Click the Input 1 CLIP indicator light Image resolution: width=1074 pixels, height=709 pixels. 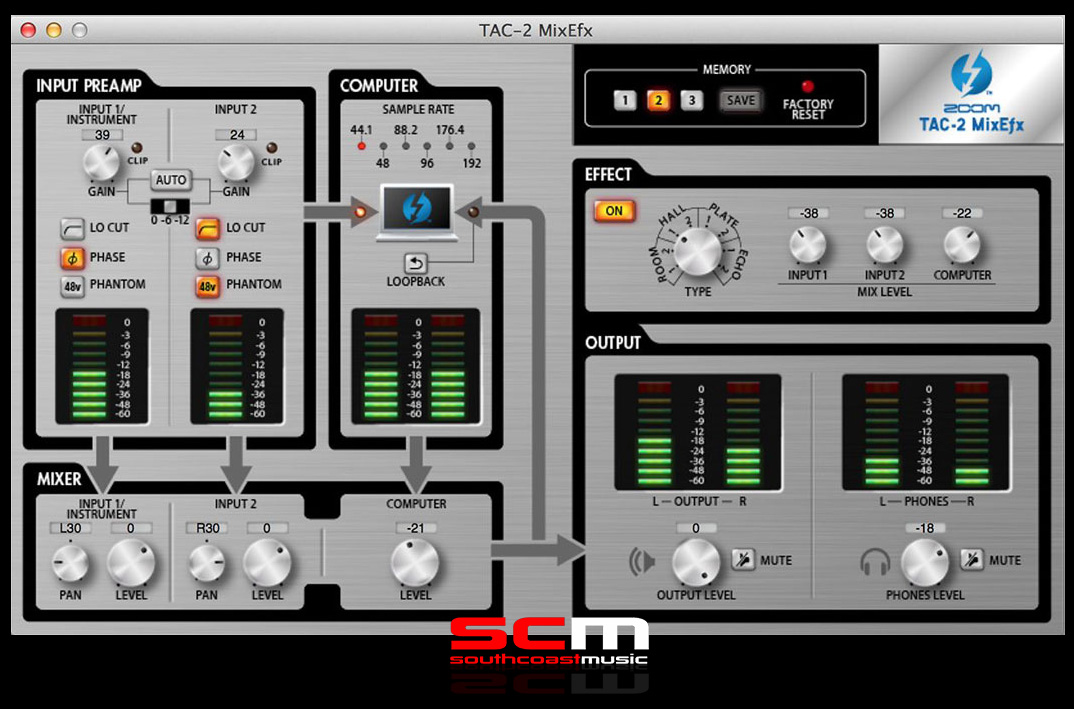pyautogui.click(x=136, y=148)
